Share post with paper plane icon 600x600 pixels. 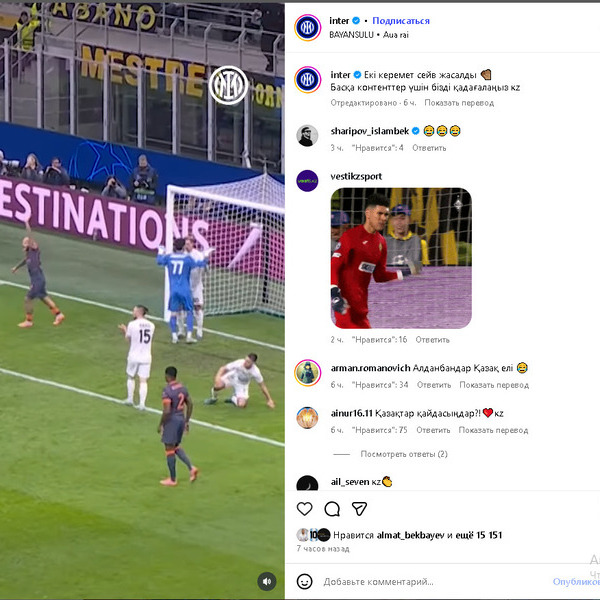pyautogui.click(x=359, y=509)
